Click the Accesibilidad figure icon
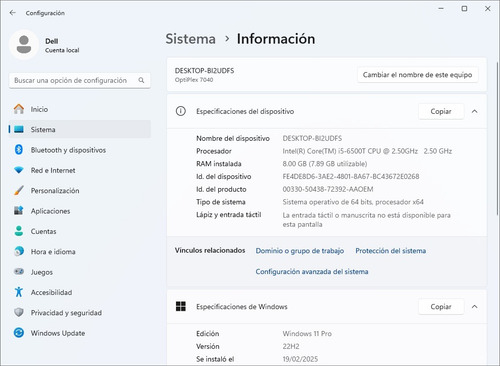The image size is (500, 366). click(x=19, y=292)
